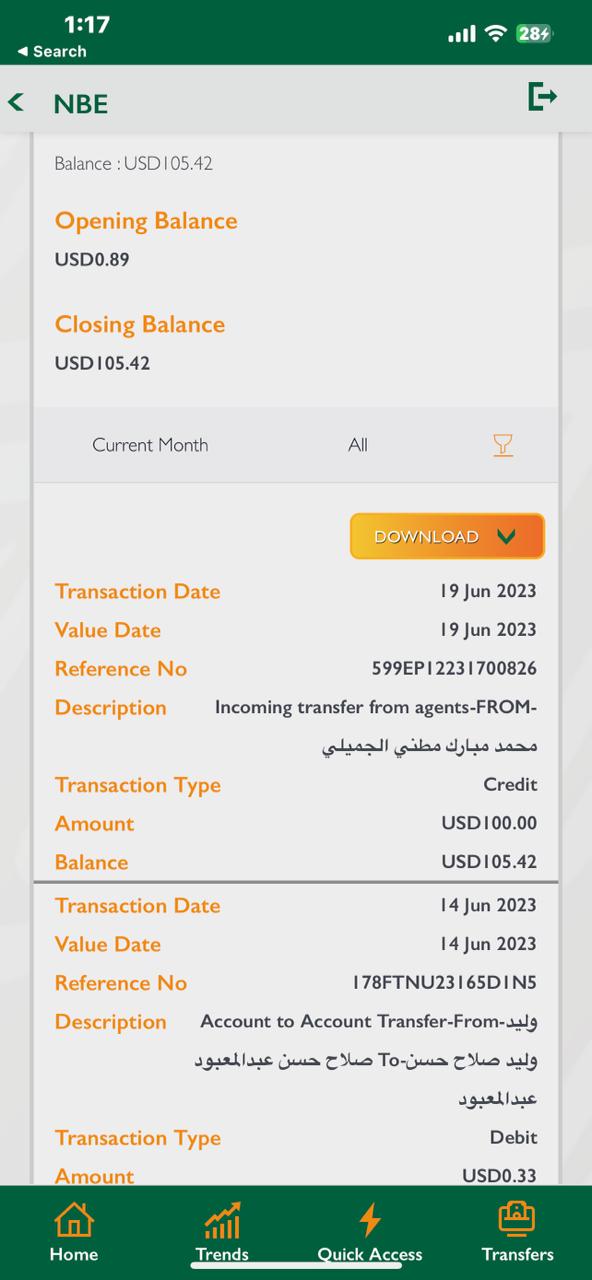Image resolution: width=592 pixels, height=1280 pixels.
Task: Switch to the Home tab label
Action: [x=74, y=1254]
